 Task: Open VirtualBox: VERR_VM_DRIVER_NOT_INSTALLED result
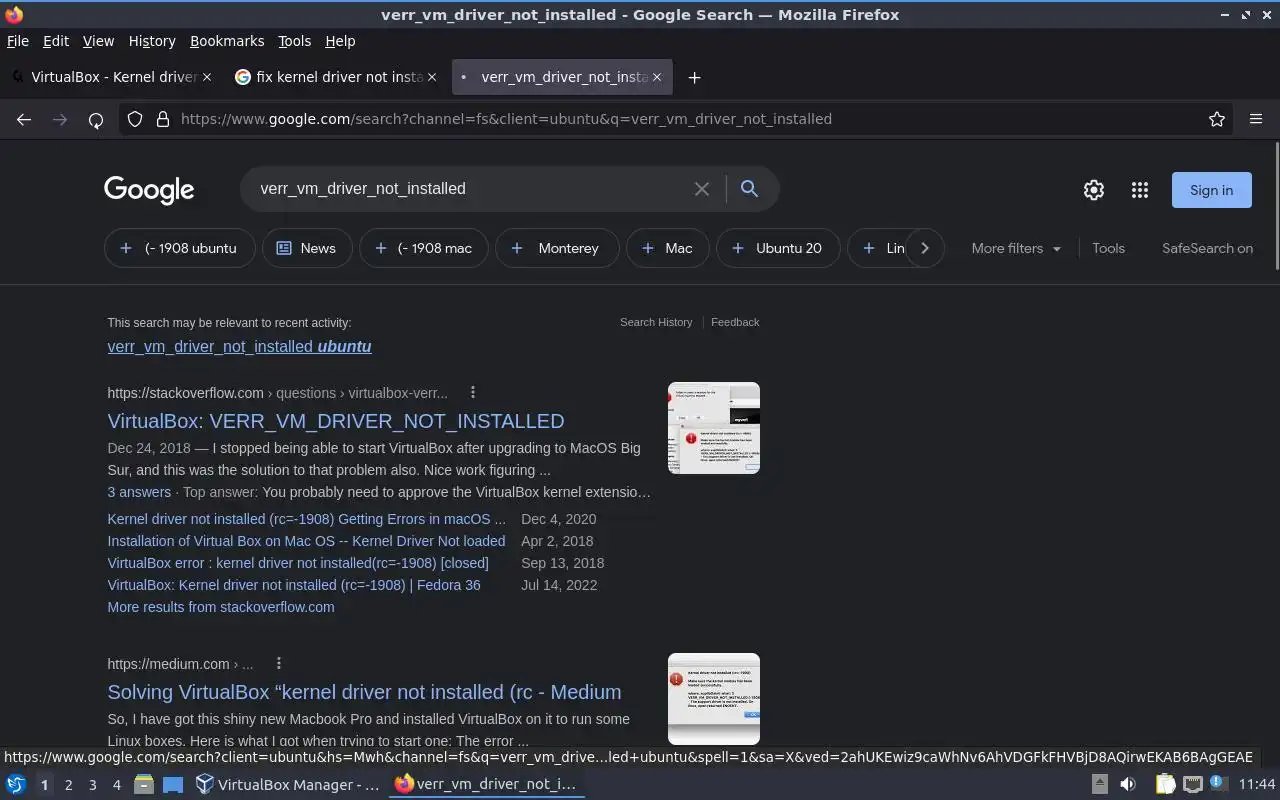[336, 421]
